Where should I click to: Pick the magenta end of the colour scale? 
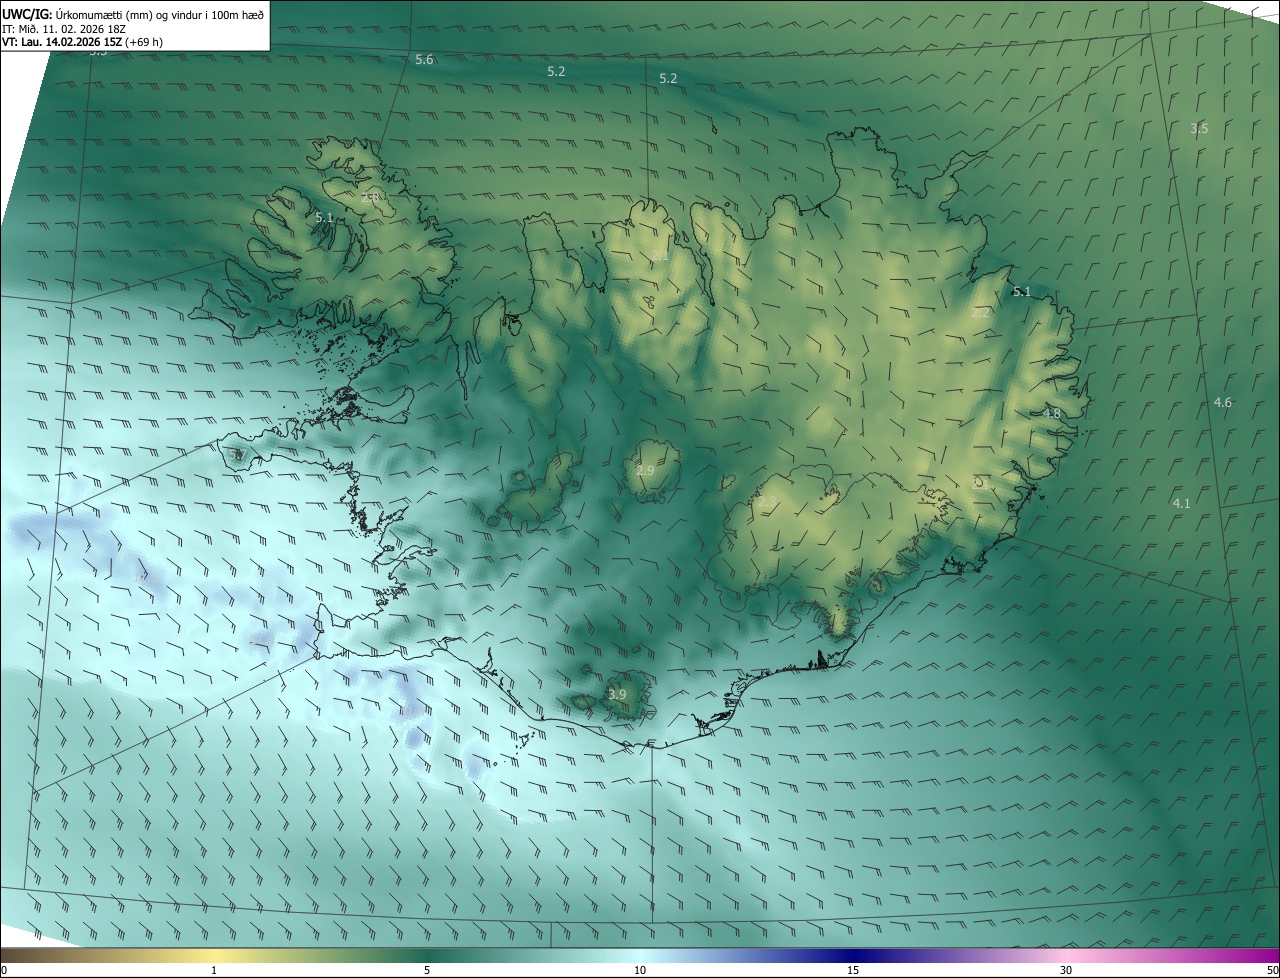tap(1265, 955)
